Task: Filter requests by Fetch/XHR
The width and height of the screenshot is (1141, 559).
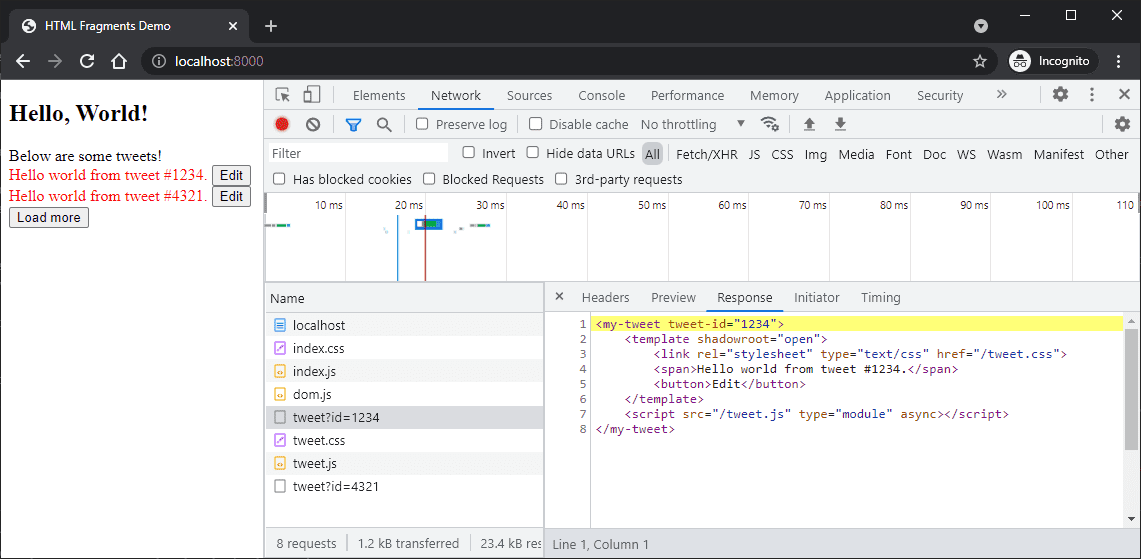Action: pyautogui.click(x=707, y=154)
